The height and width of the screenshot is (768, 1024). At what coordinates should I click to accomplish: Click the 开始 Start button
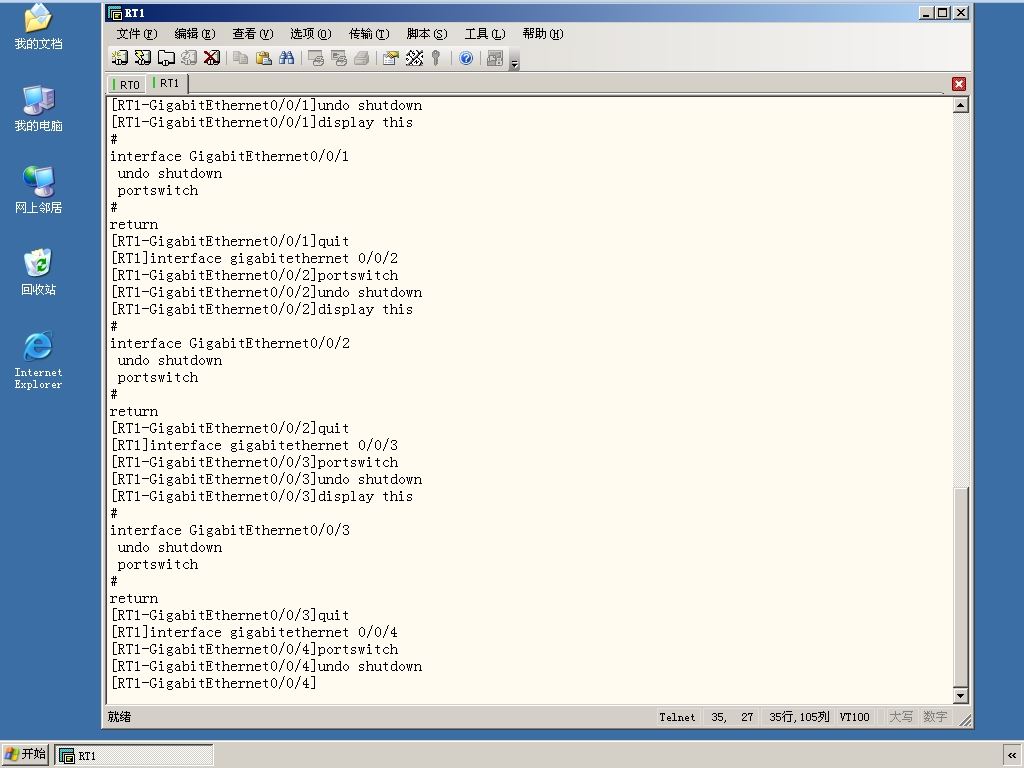point(25,755)
